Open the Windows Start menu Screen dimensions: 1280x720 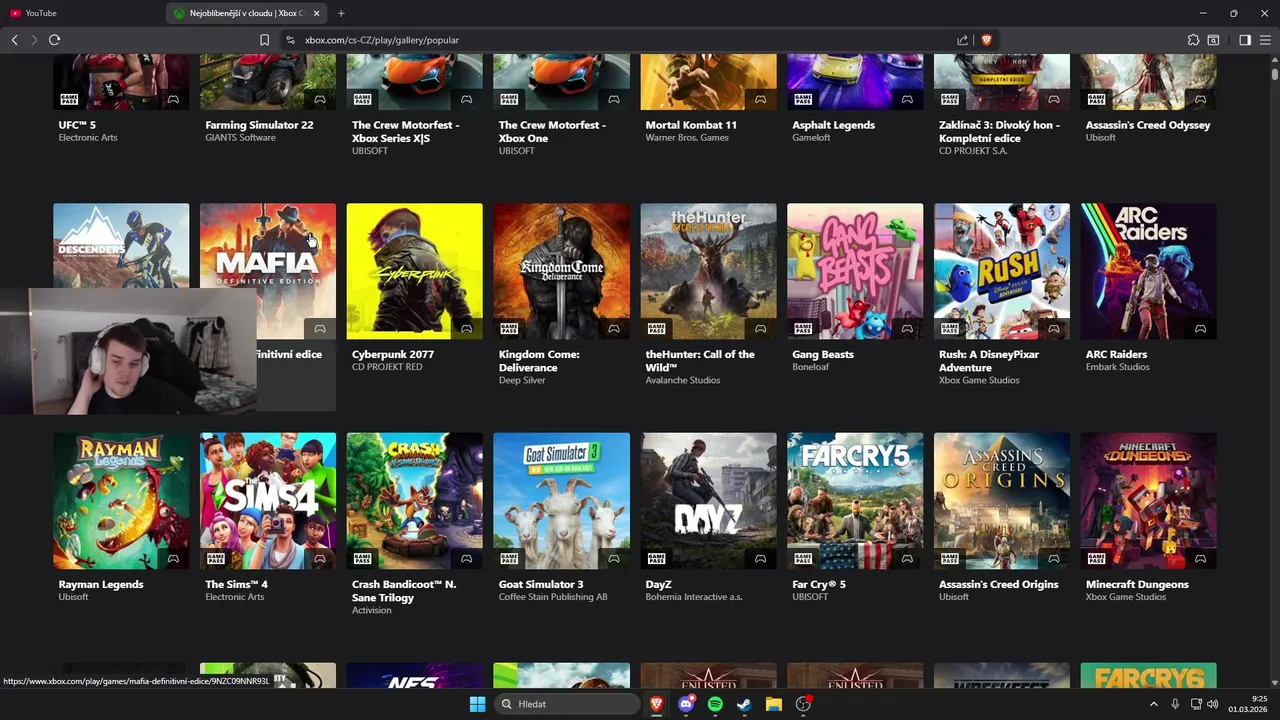[477, 704]
